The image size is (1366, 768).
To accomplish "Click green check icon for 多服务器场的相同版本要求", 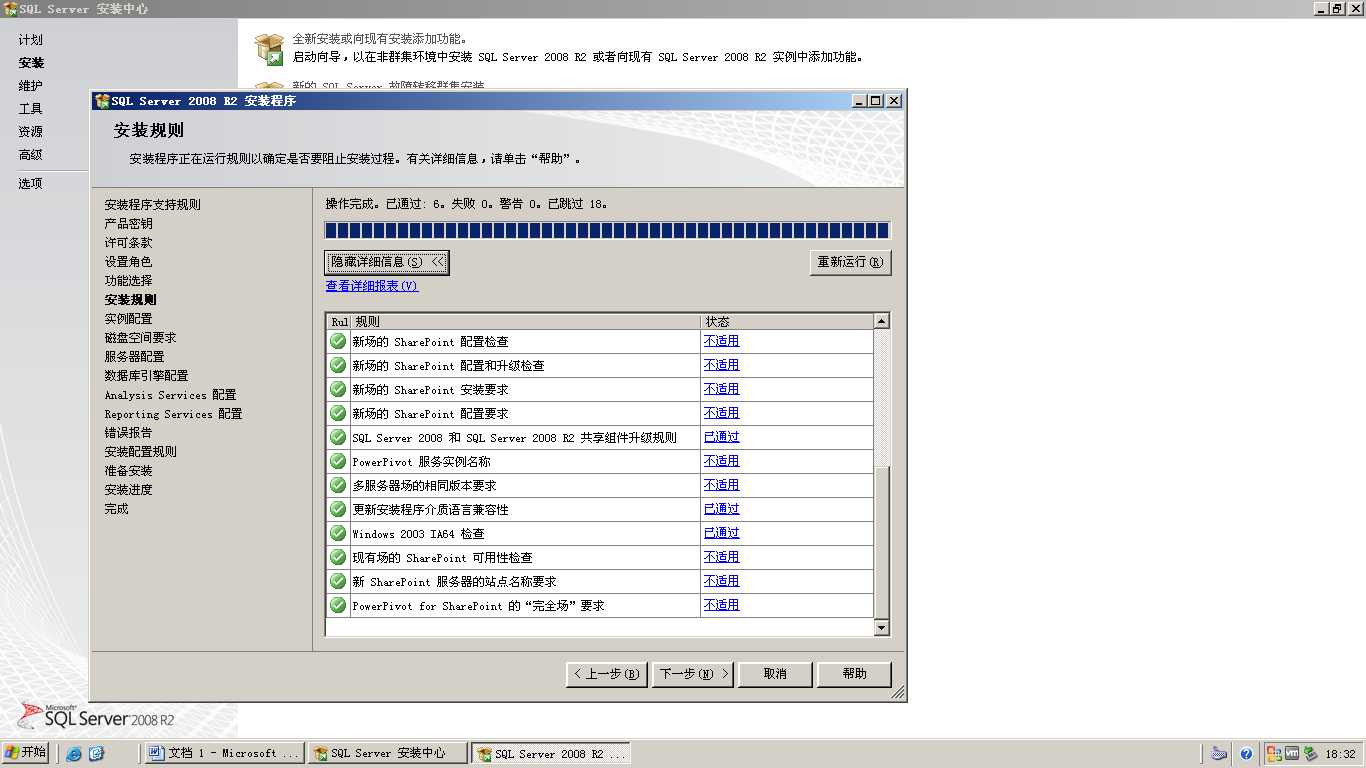I will tap(338, 485).
